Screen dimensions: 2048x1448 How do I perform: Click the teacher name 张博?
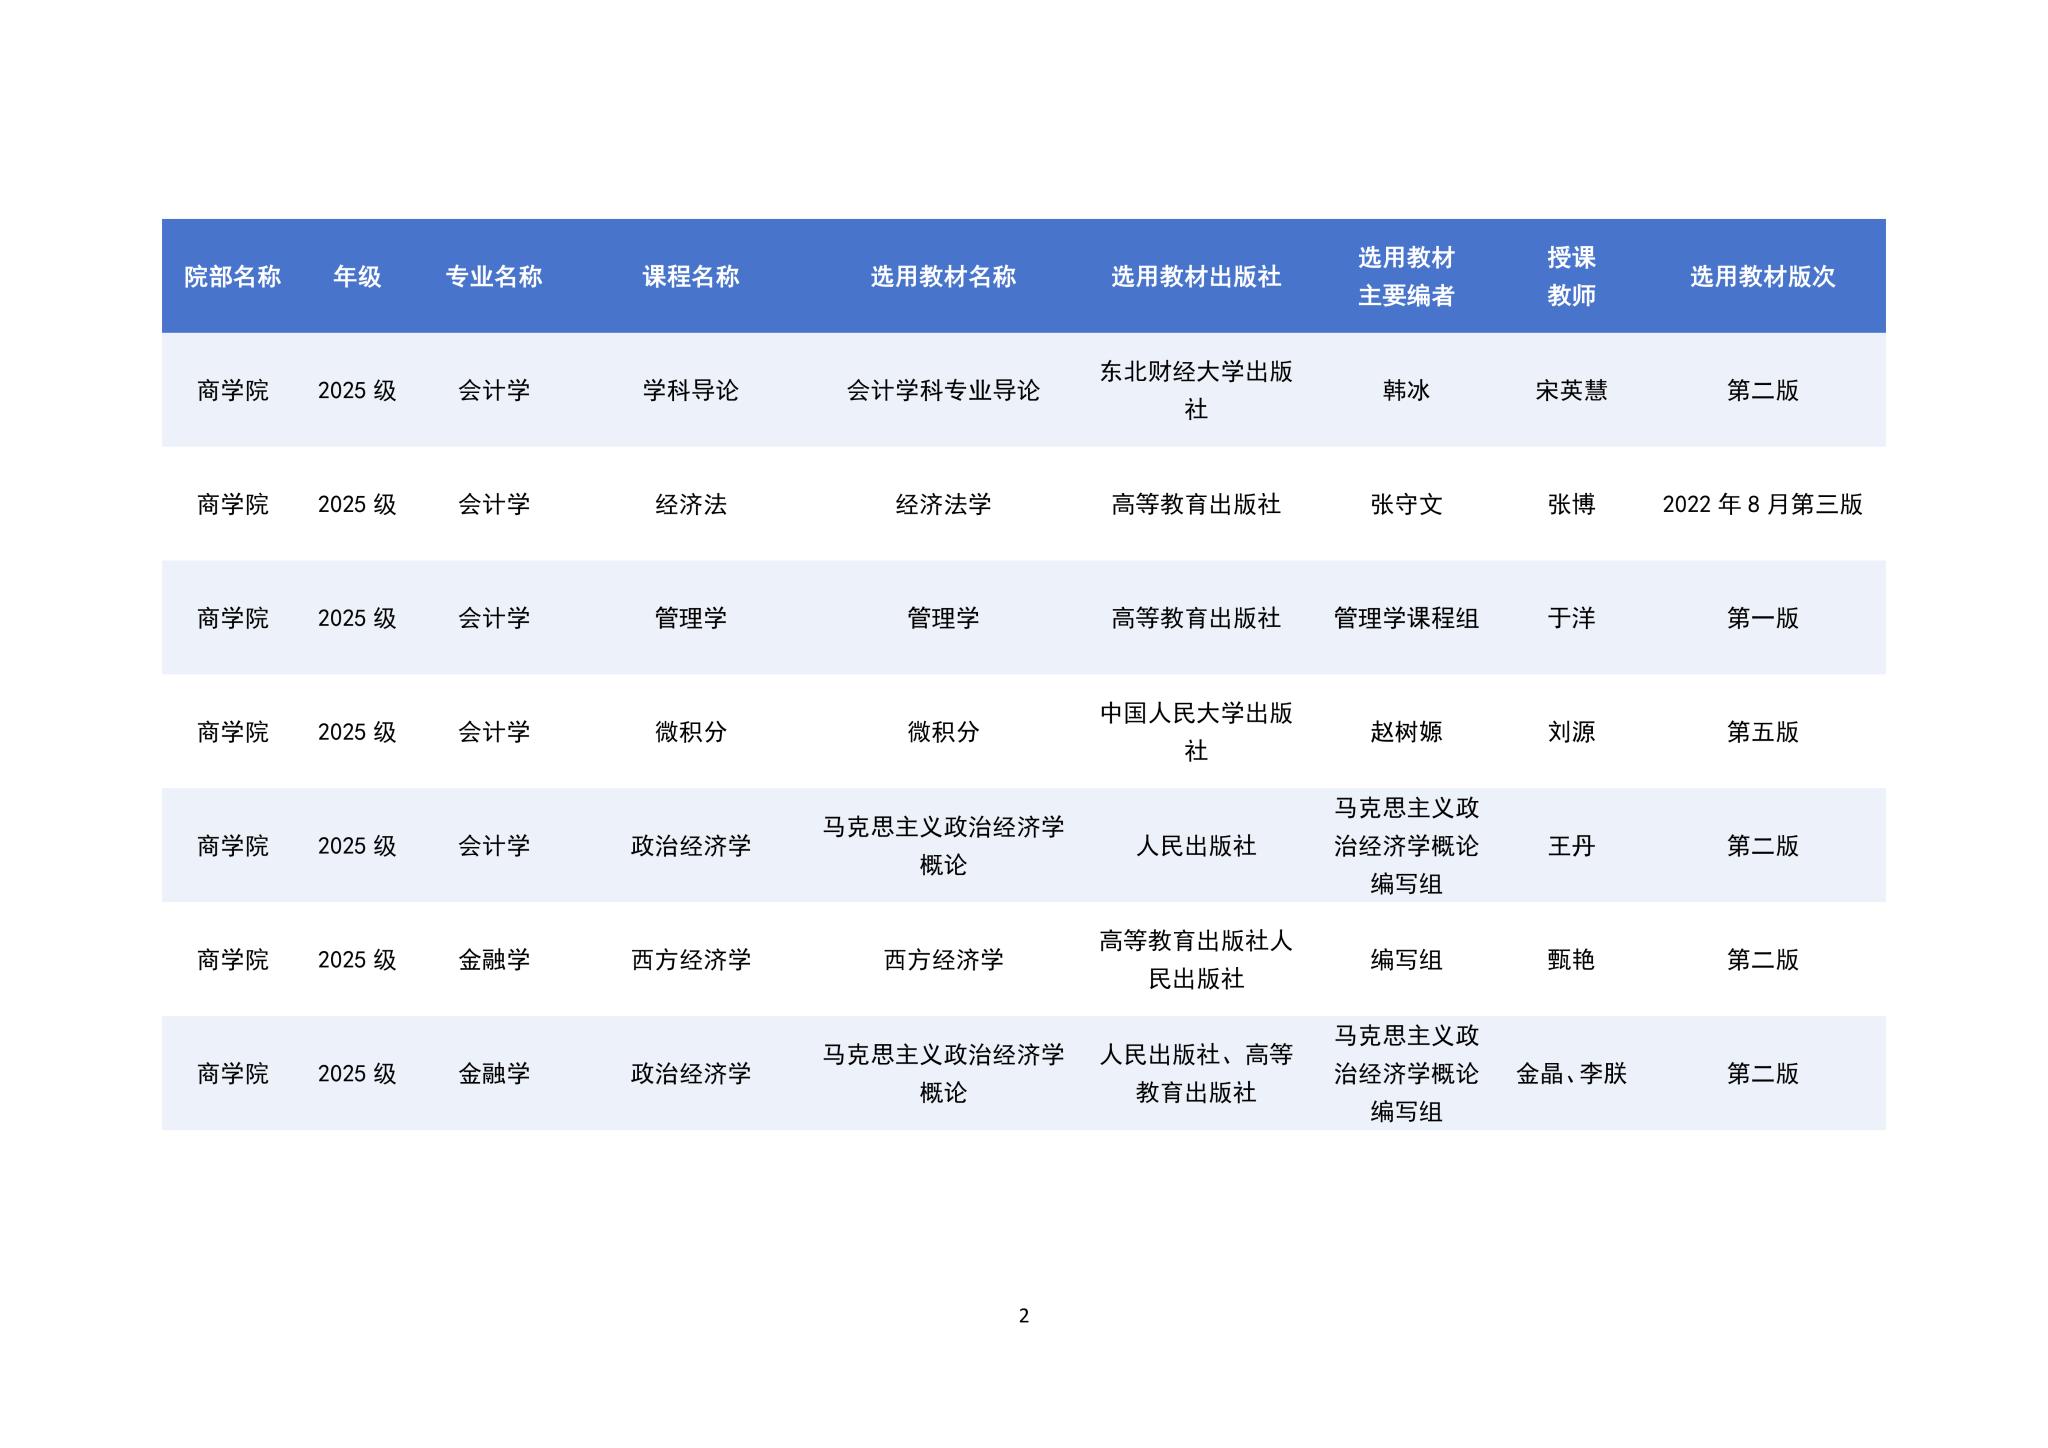1571,505
